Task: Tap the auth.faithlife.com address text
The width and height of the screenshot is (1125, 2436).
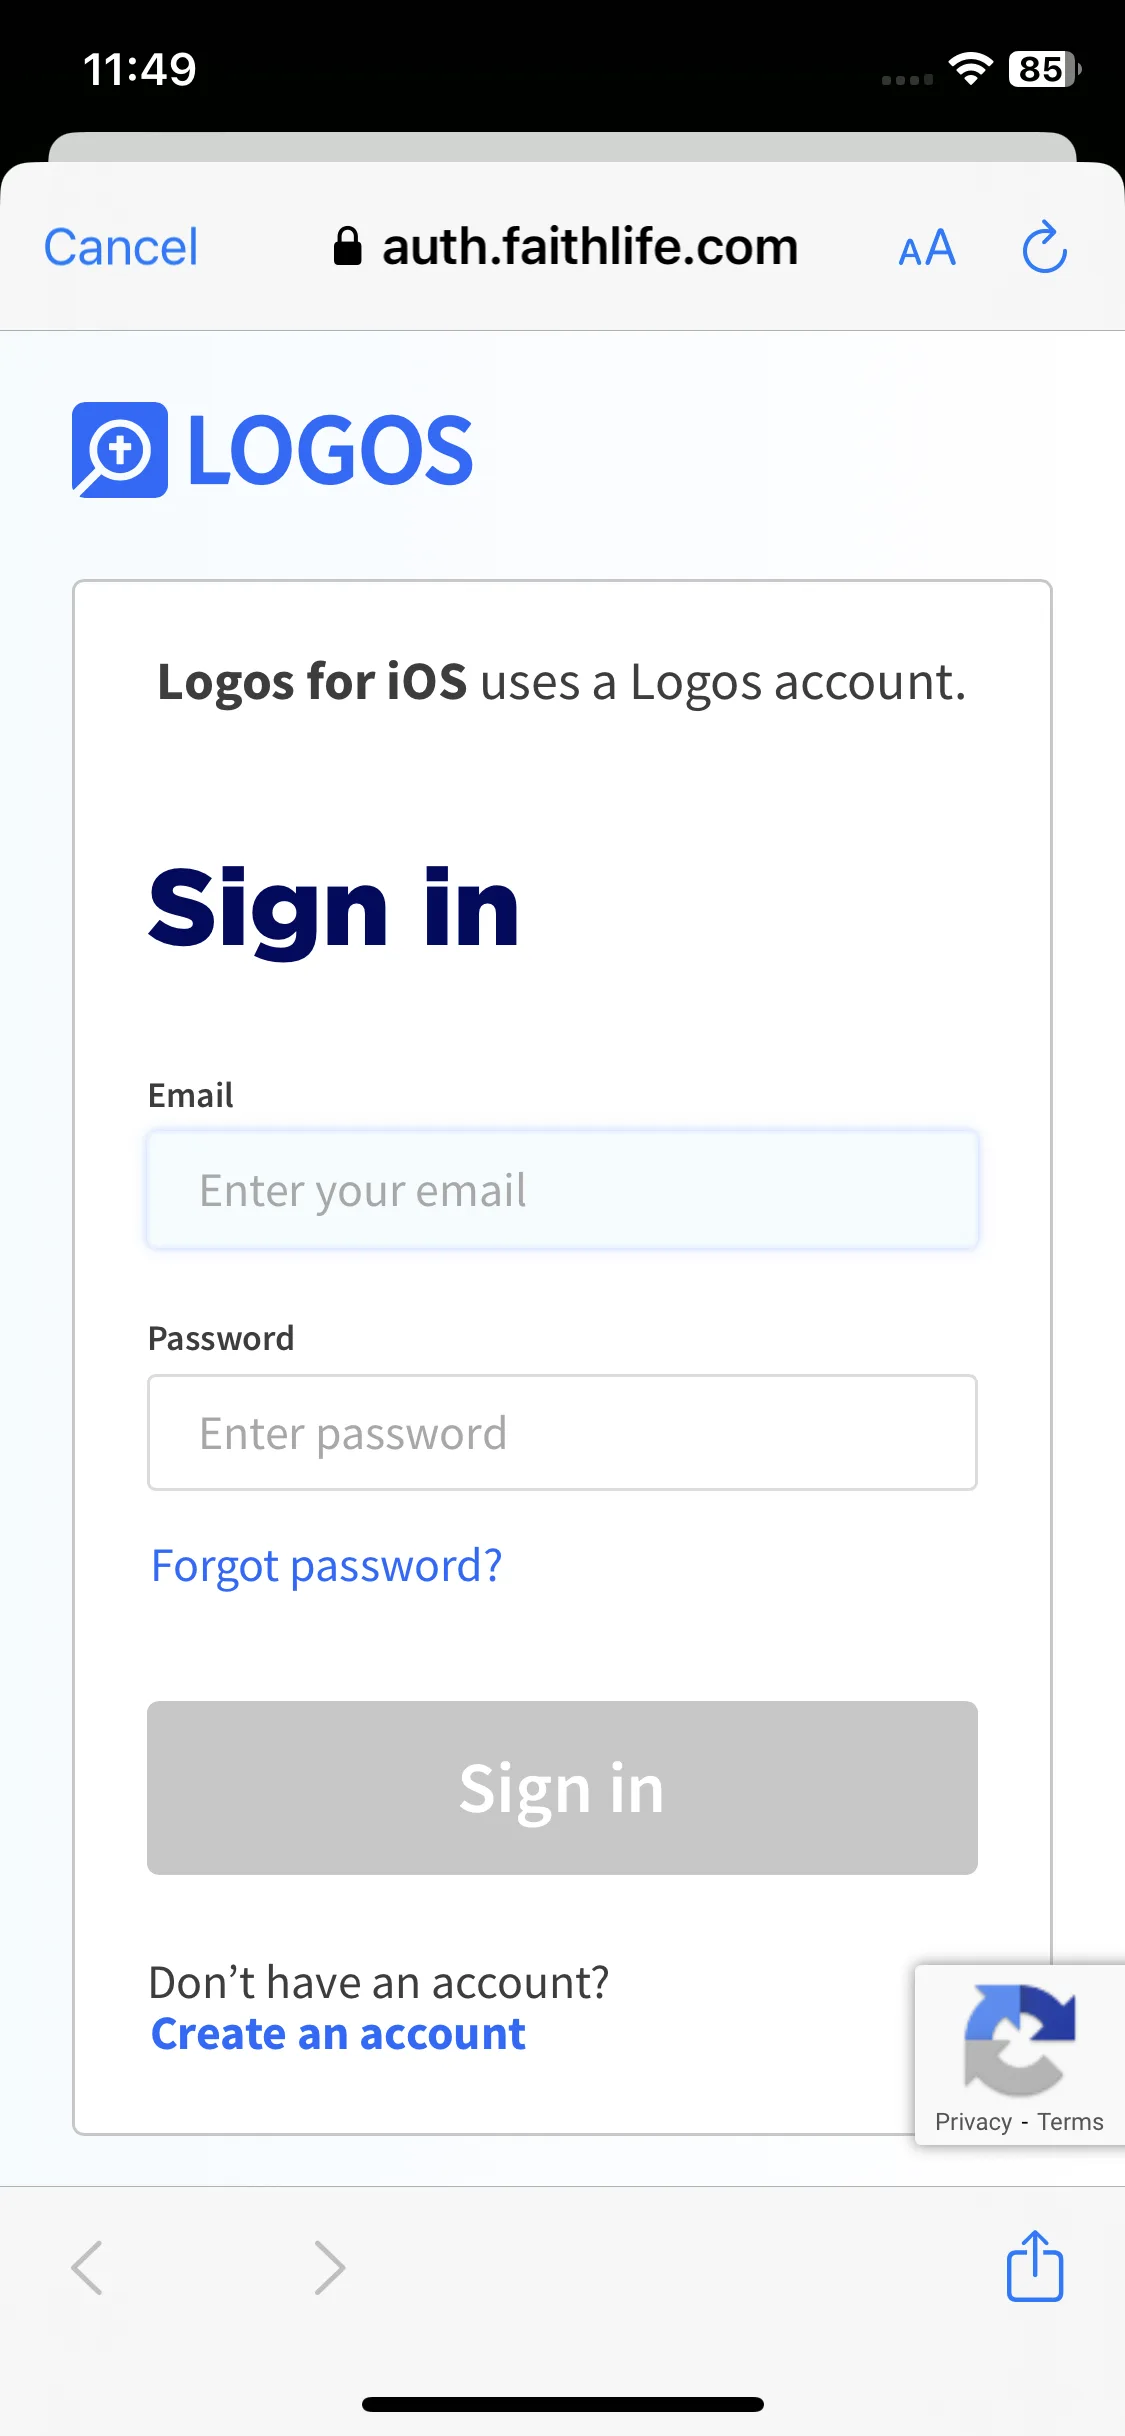Action: click(590, 247)
